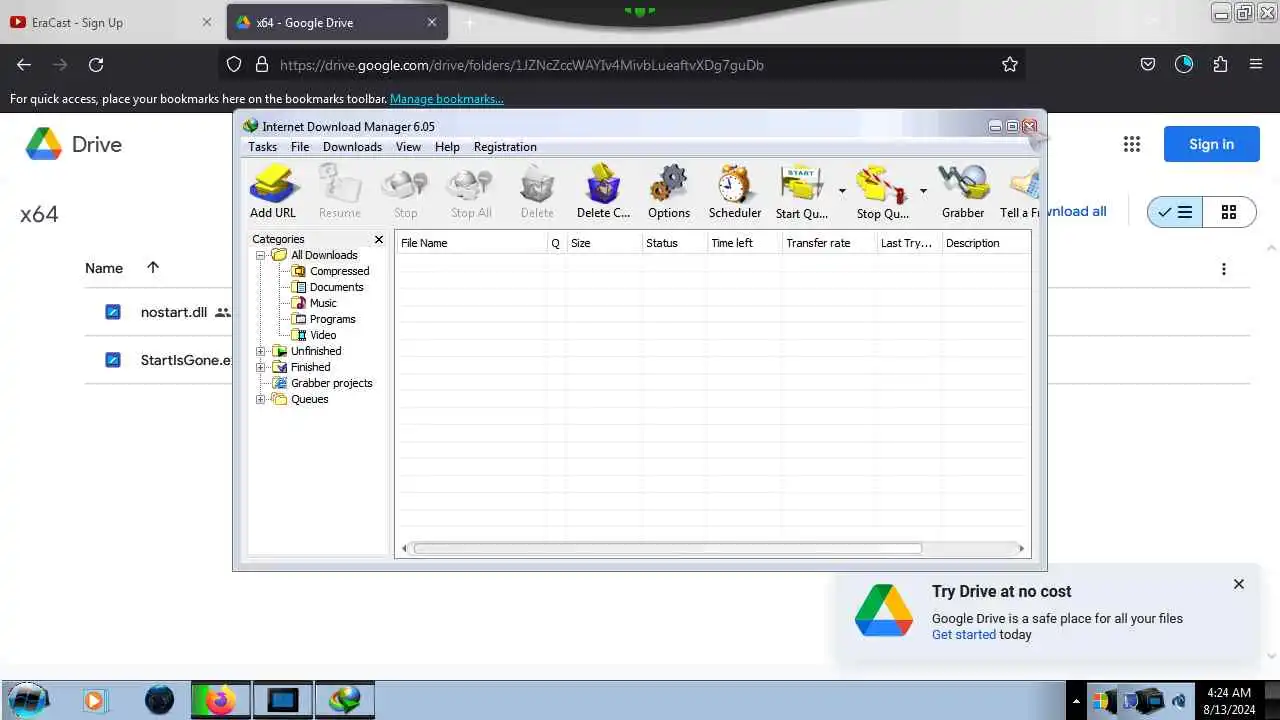Open the Google apps grid icon
1280x720 pixels.
(1132, 144)
